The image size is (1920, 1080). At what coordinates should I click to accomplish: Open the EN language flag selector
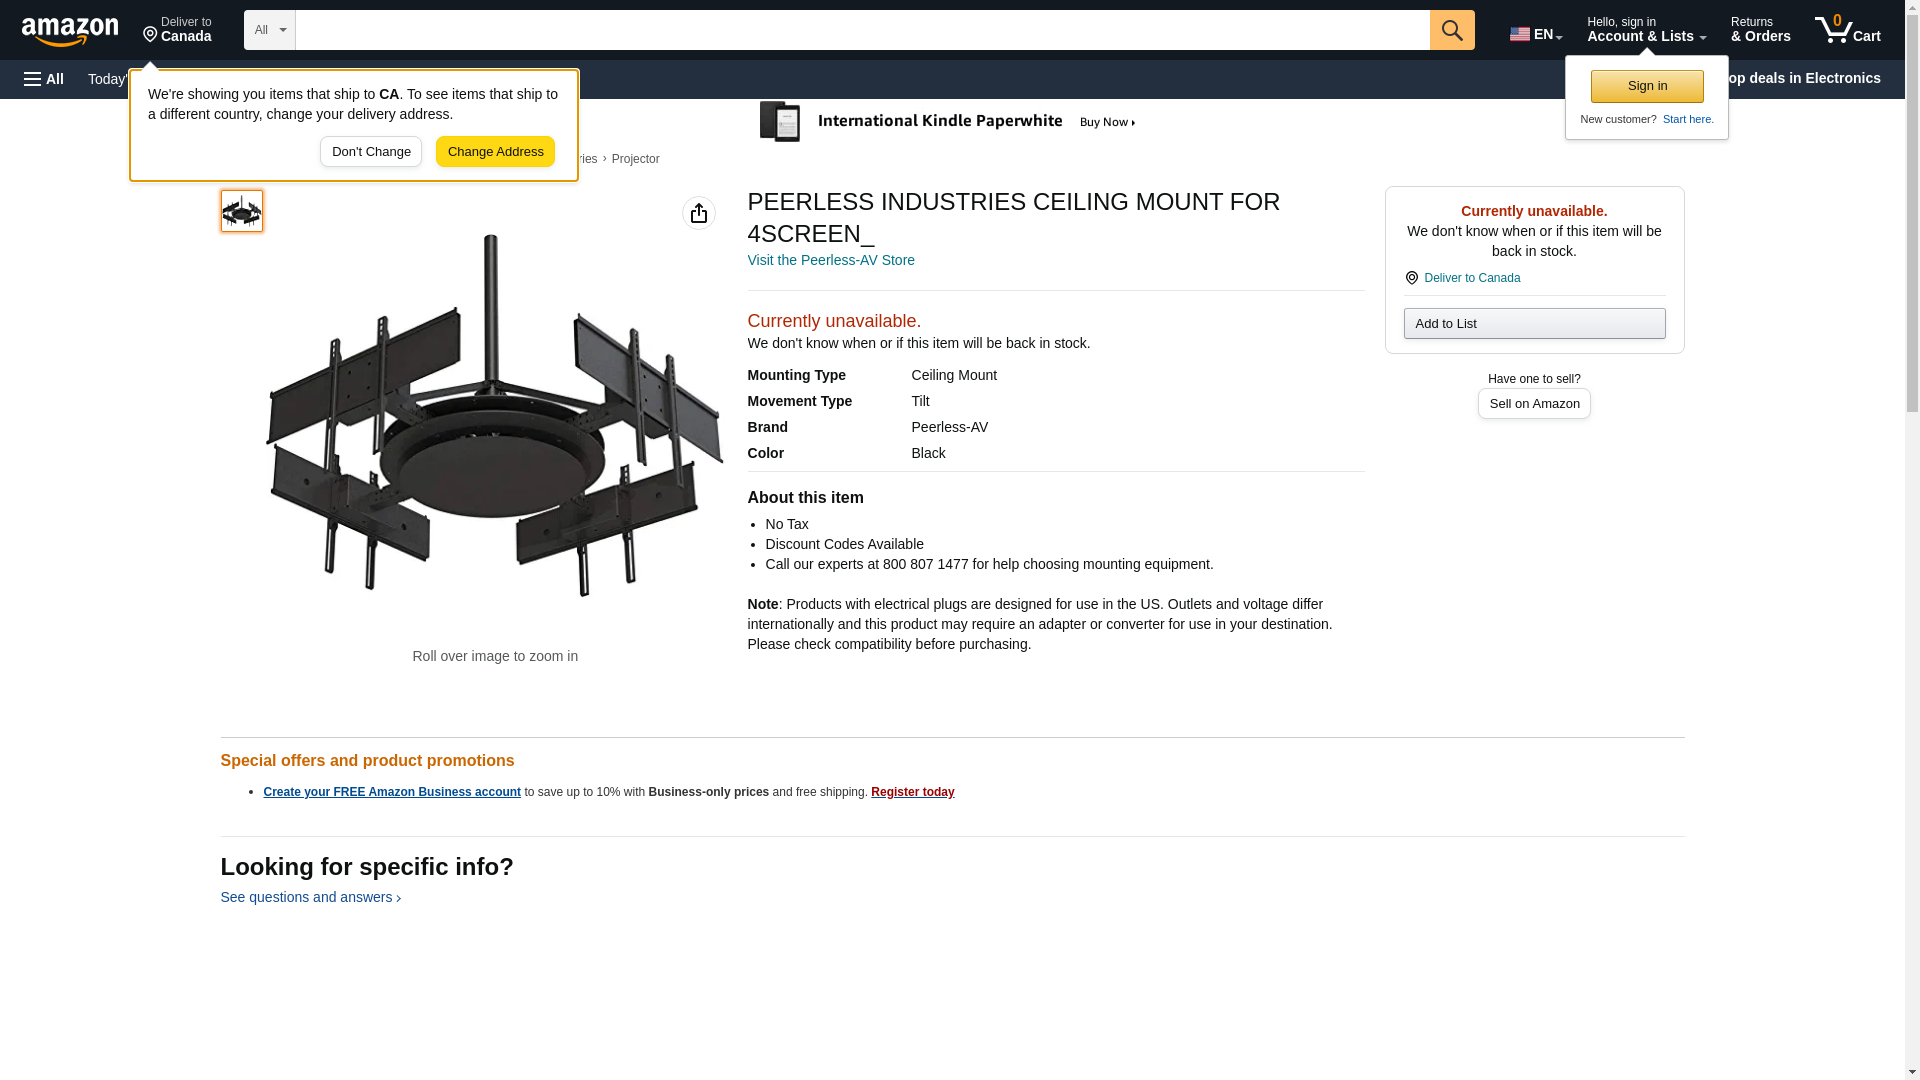point(1535,34)
